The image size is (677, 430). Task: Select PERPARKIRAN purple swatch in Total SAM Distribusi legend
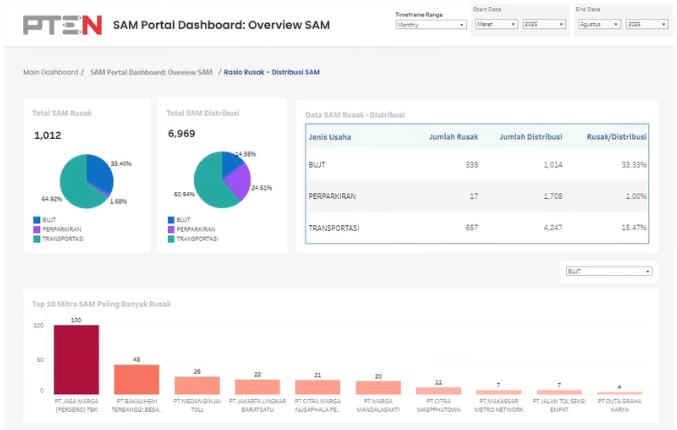tap(171, 230)
